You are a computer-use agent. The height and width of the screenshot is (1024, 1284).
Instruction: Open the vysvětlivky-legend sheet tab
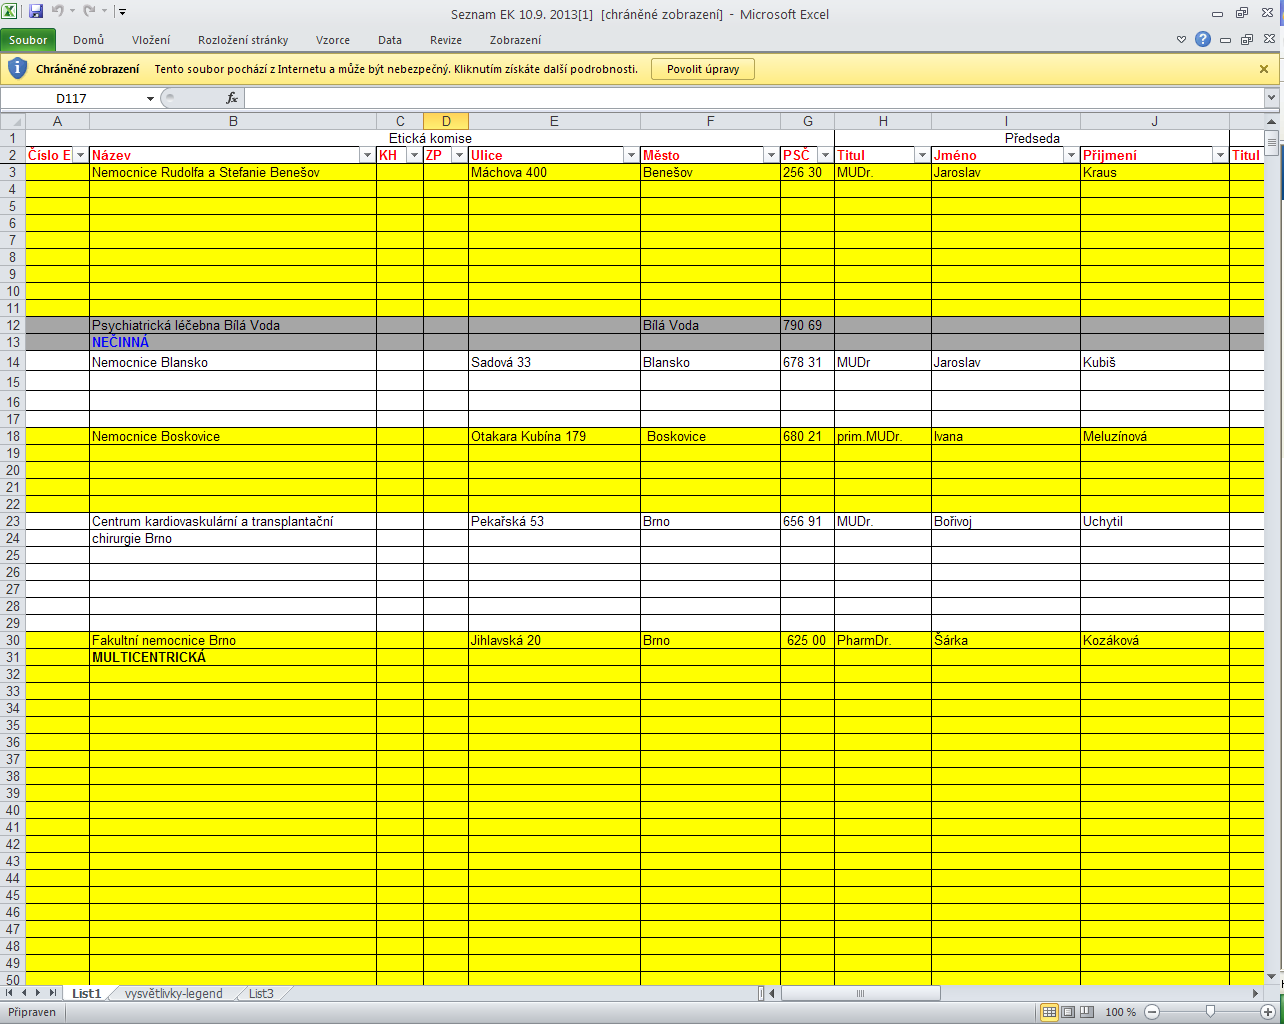tap(174, 993)
